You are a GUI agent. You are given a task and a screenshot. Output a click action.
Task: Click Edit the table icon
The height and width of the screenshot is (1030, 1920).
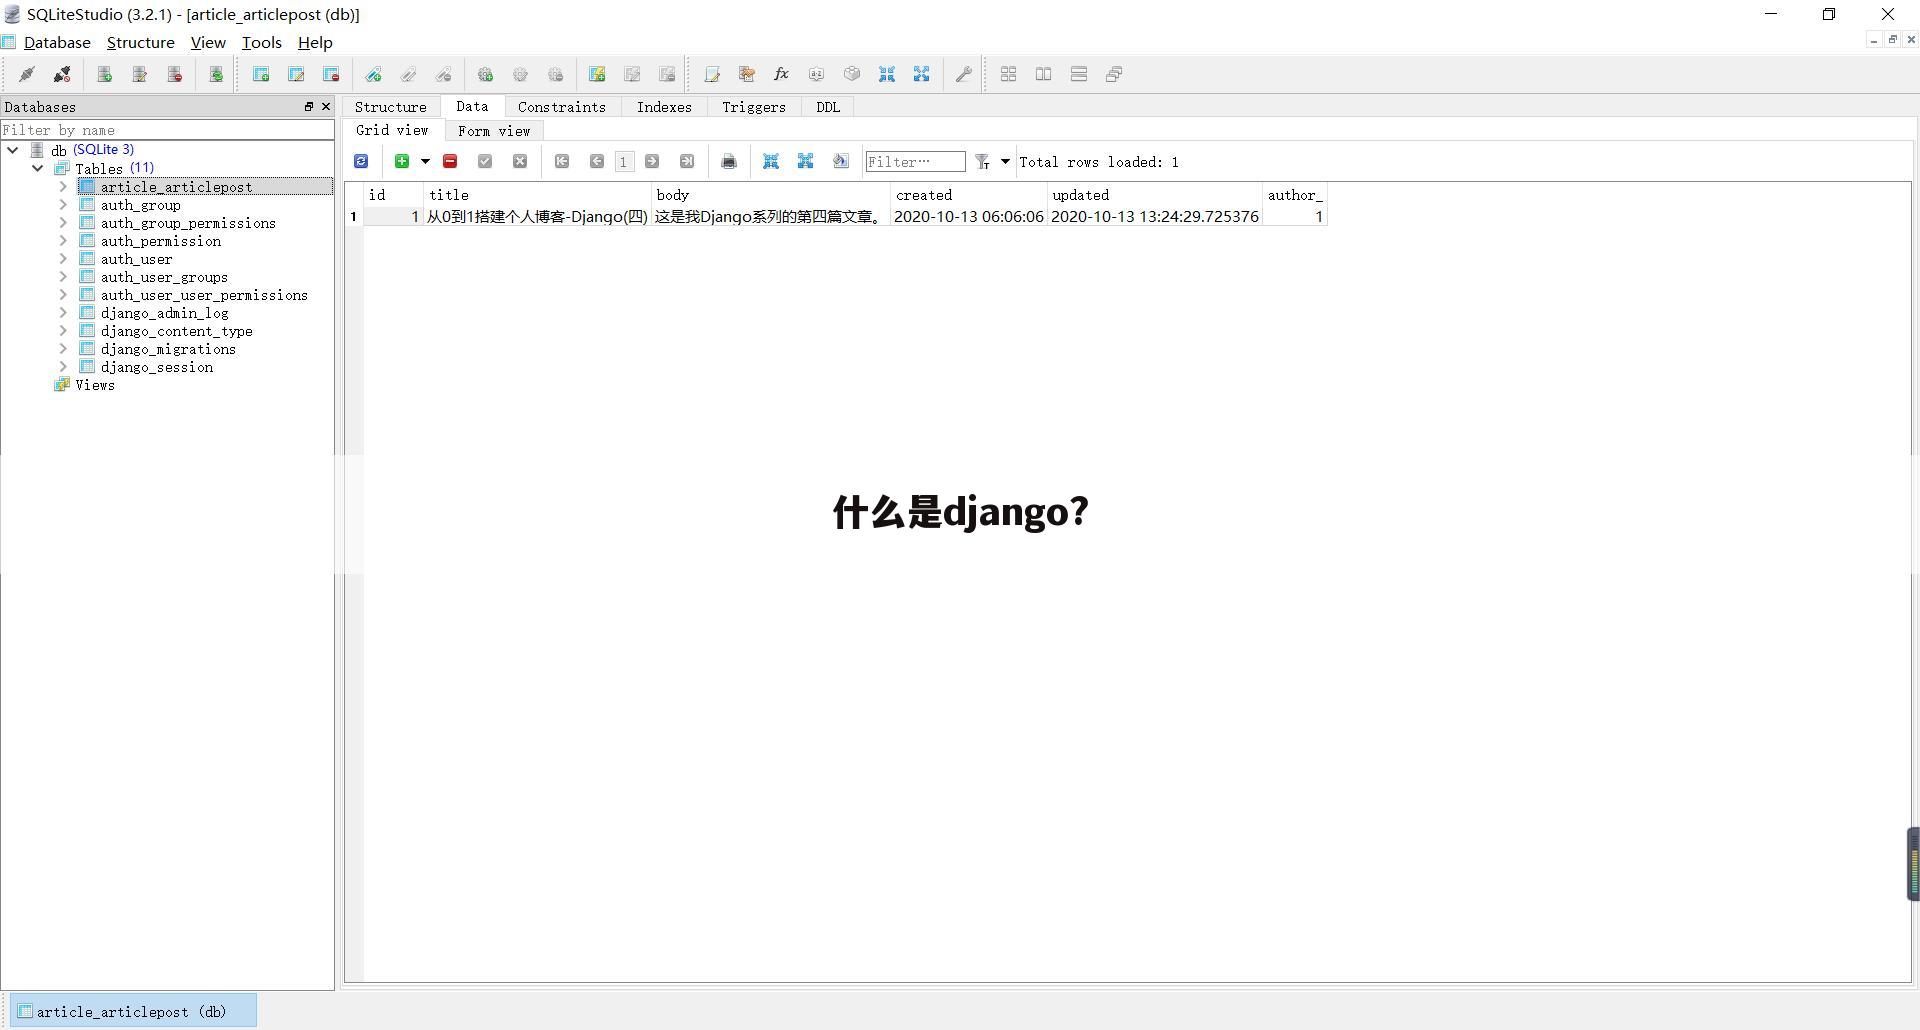(x=296, y=74)
